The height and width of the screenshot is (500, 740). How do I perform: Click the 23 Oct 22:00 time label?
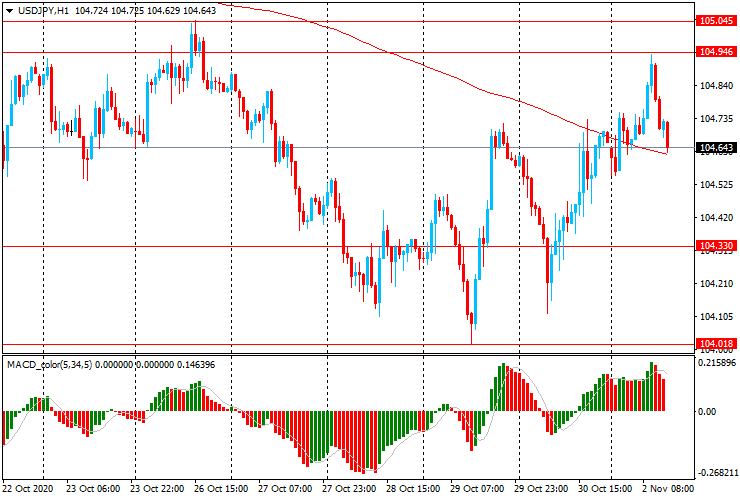(157, 488)
